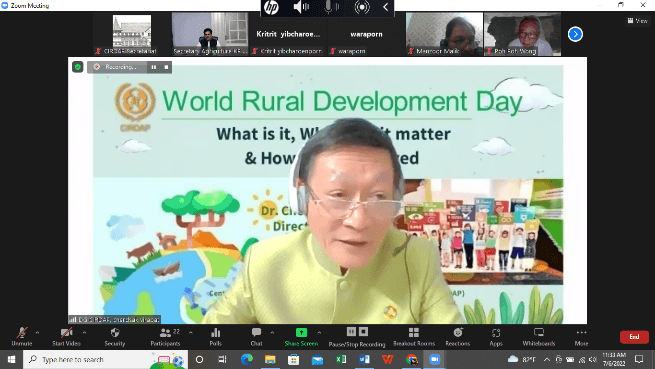This screenshot has height=369, width=655.
Task: Stop recording from the bottom toolbar
Action: click(x=363, y=331)
